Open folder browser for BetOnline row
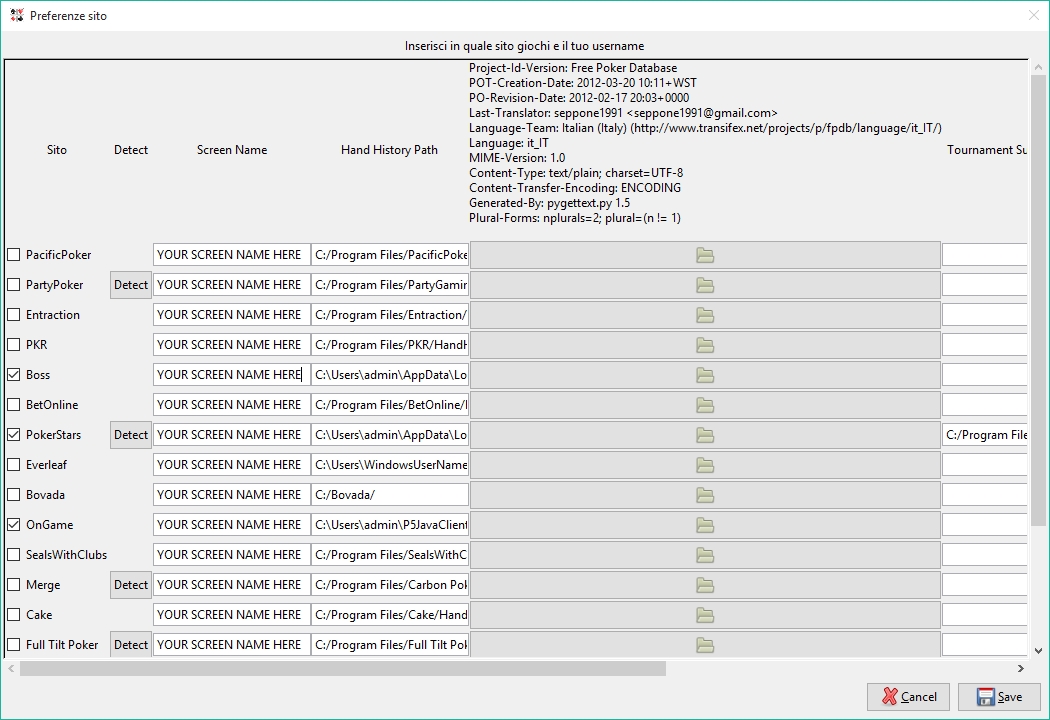This screenshot has width=1050, height=720. click(705, 405)
